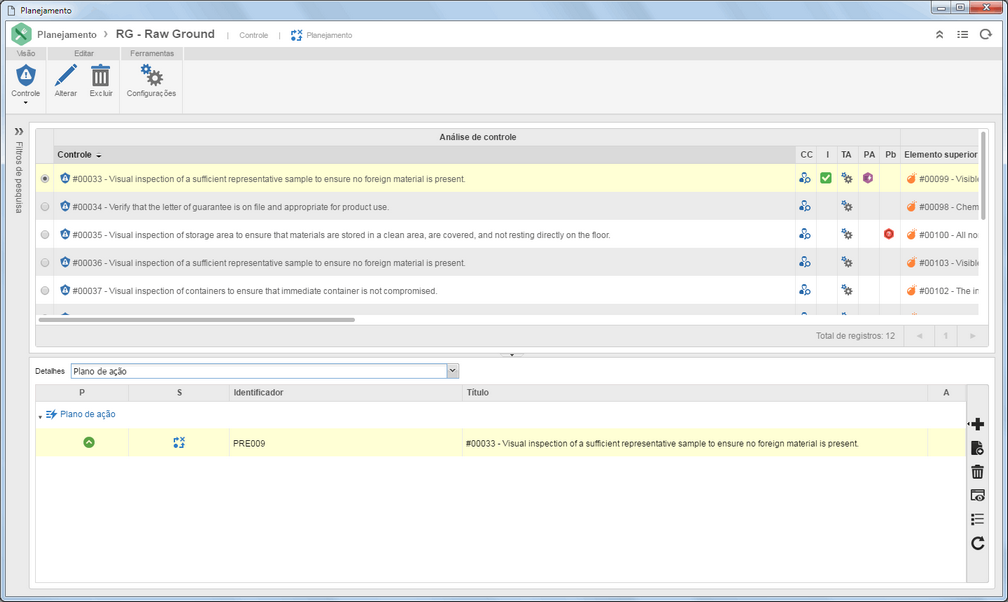Click the Controle label in header

click(x=253, y=35)
